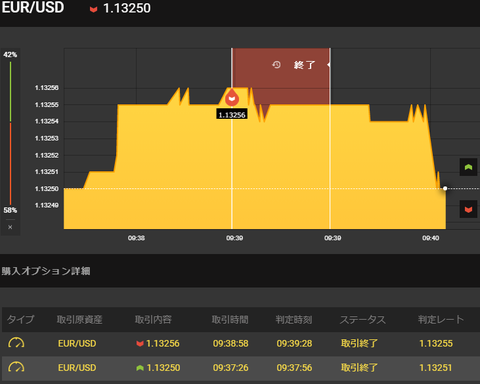Click the 09:40 time axis label

pos(431,238)
